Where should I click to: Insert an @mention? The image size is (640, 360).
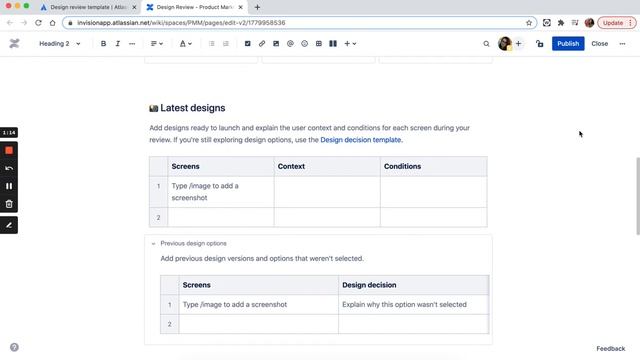point(290,44)
